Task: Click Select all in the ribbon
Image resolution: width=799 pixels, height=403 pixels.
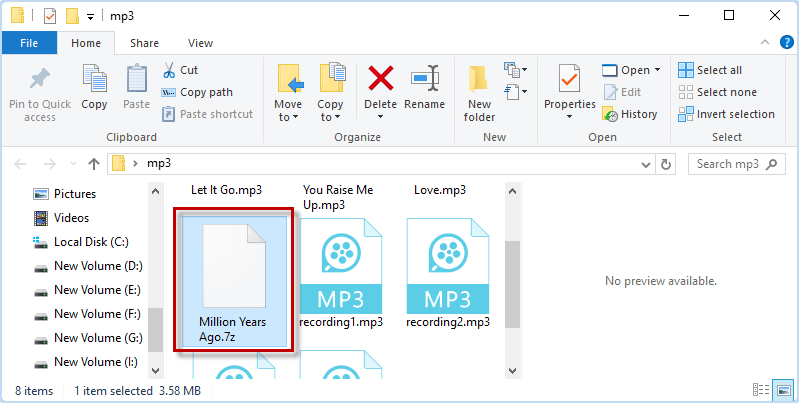Action: (x=710, y=70)
